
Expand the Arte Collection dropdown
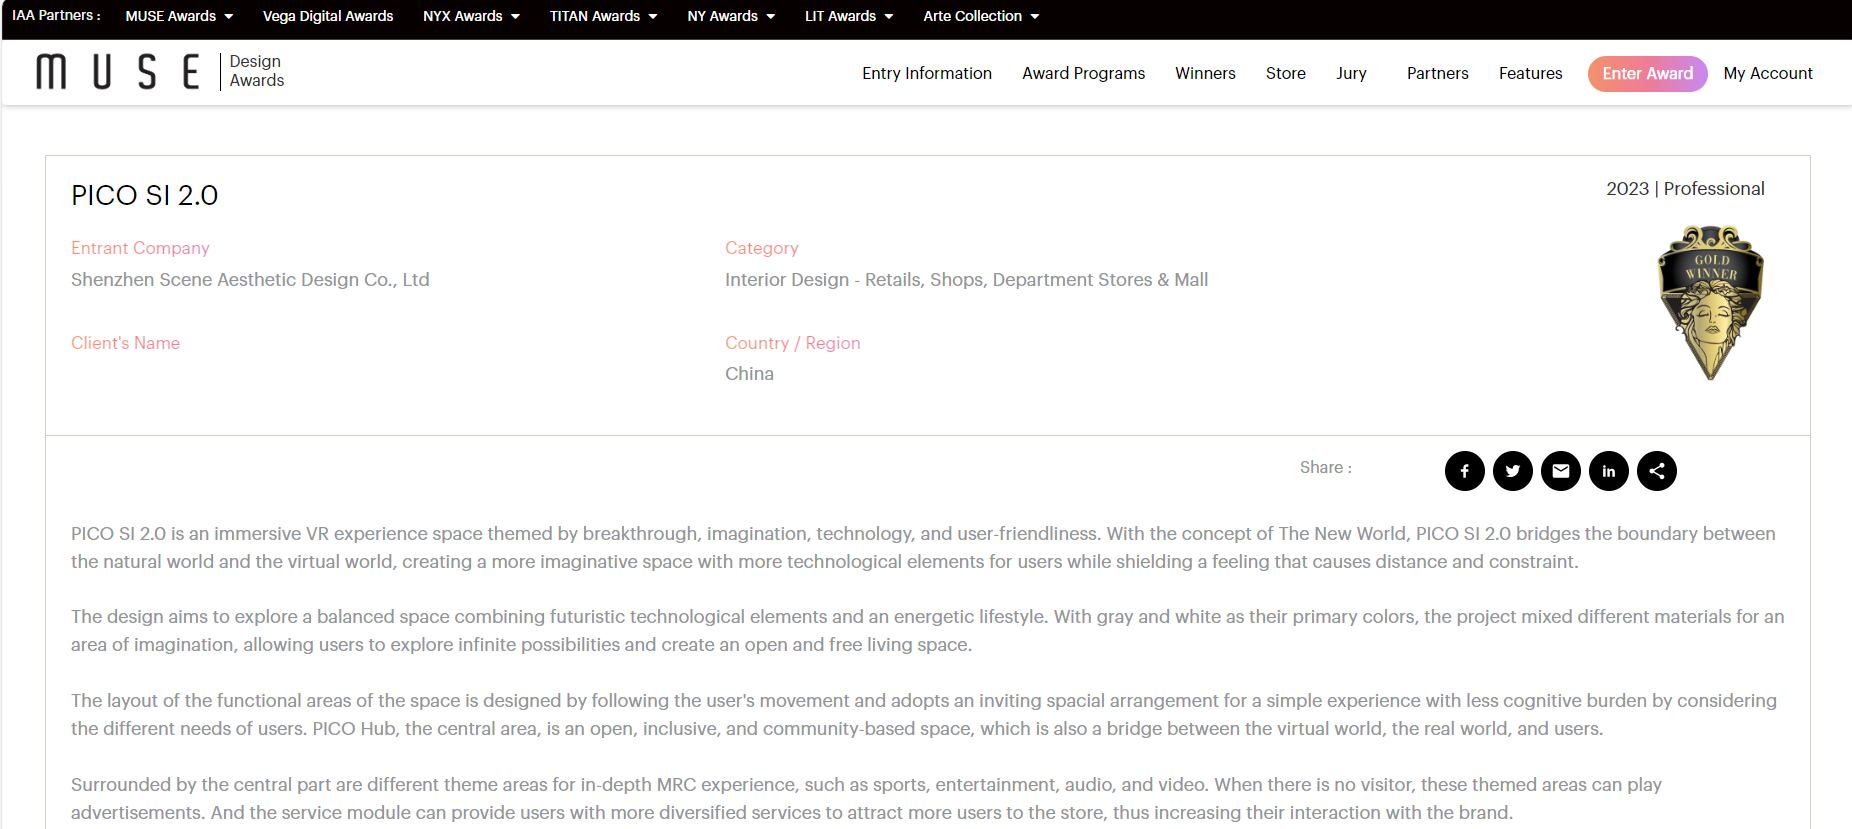[981, 16]
